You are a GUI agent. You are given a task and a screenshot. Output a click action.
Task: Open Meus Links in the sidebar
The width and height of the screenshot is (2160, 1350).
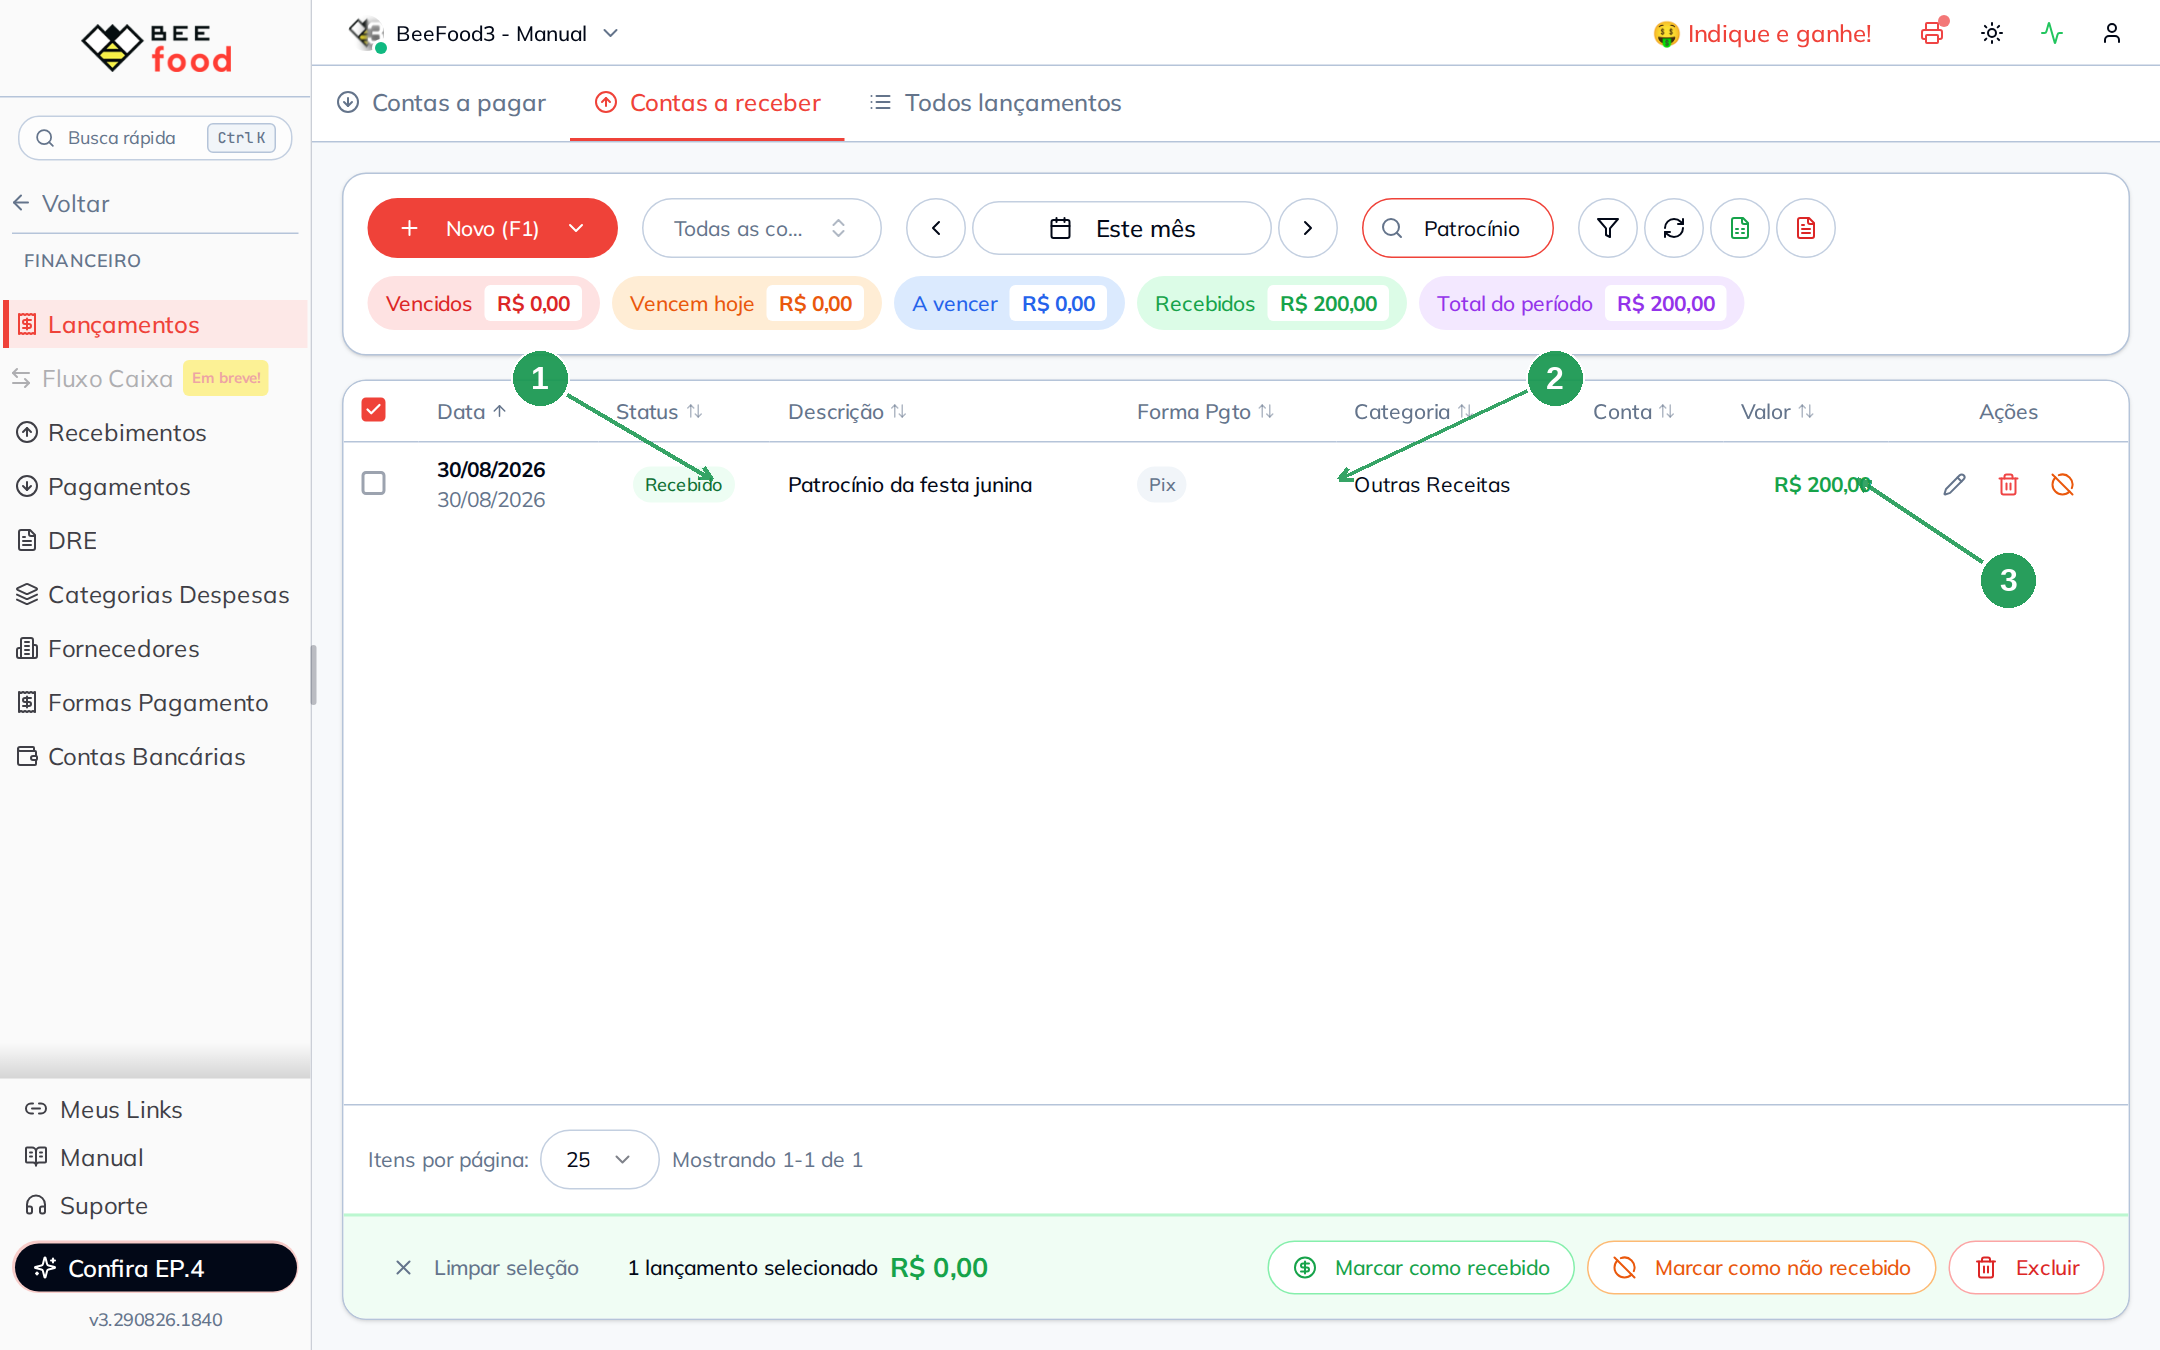(x=104, y=1110)
